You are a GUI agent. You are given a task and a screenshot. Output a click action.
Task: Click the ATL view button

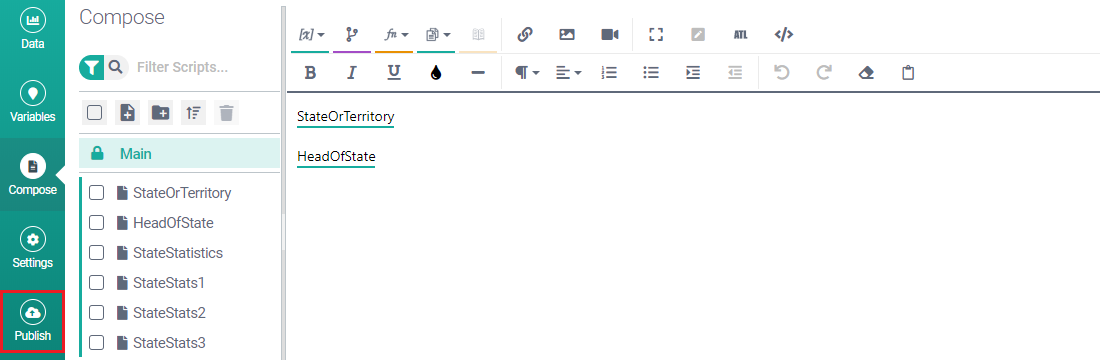[x=740, y=34]
